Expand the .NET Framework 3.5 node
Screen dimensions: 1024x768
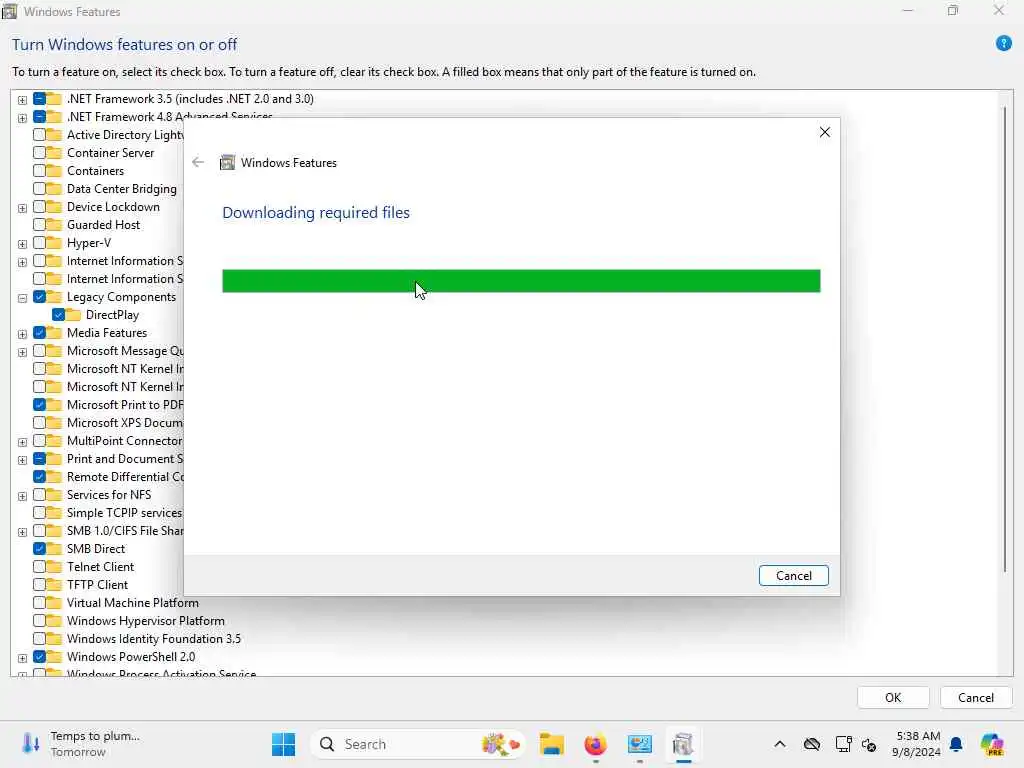[x=22, y=100]
